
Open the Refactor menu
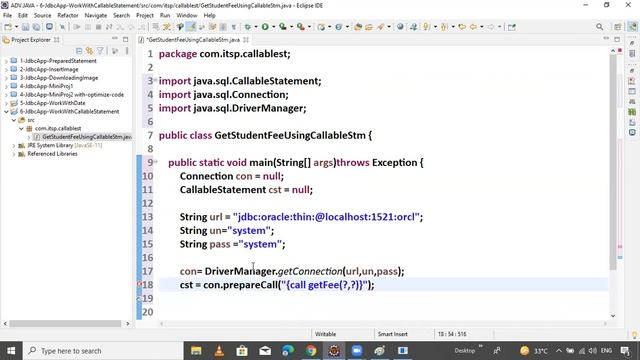coord(68,16)
